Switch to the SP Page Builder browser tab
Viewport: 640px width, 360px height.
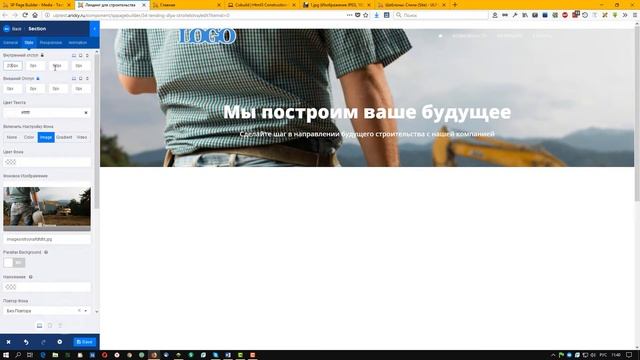pos(37,5)
